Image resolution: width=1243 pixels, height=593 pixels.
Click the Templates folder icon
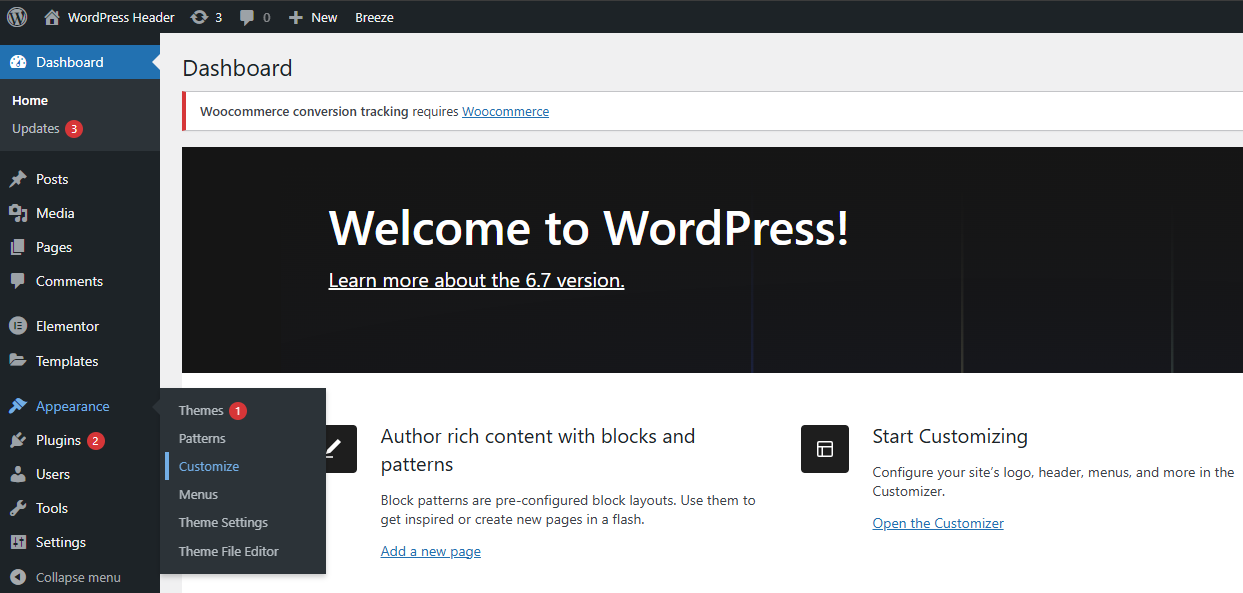(18, 361)
